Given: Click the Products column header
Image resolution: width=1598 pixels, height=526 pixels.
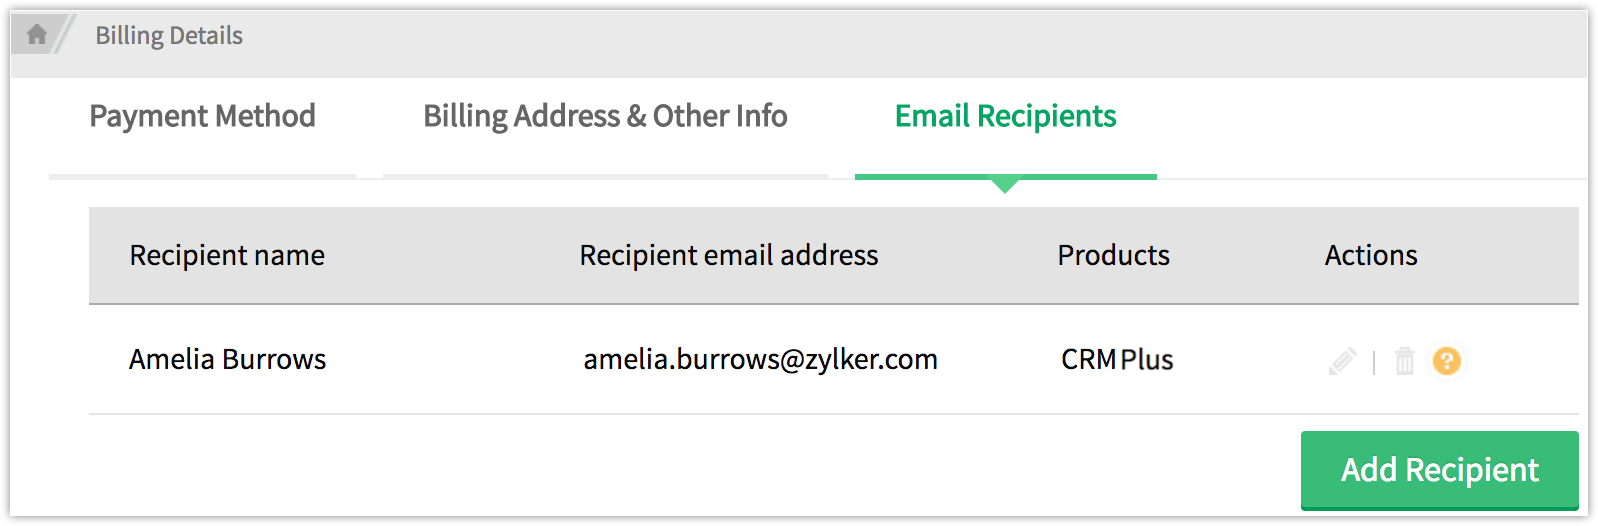Looking at the screenshot, I should (1113, 256).
